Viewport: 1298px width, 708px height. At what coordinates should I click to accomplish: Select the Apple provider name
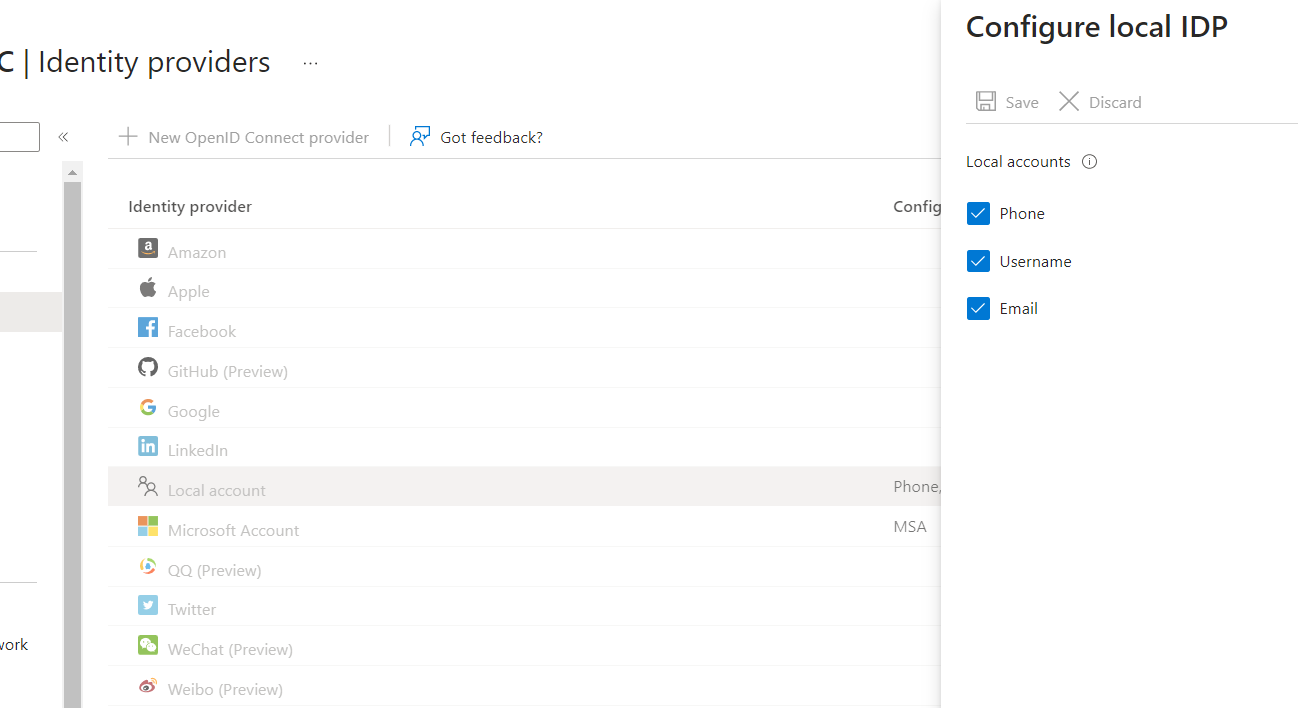coord(189,291)
